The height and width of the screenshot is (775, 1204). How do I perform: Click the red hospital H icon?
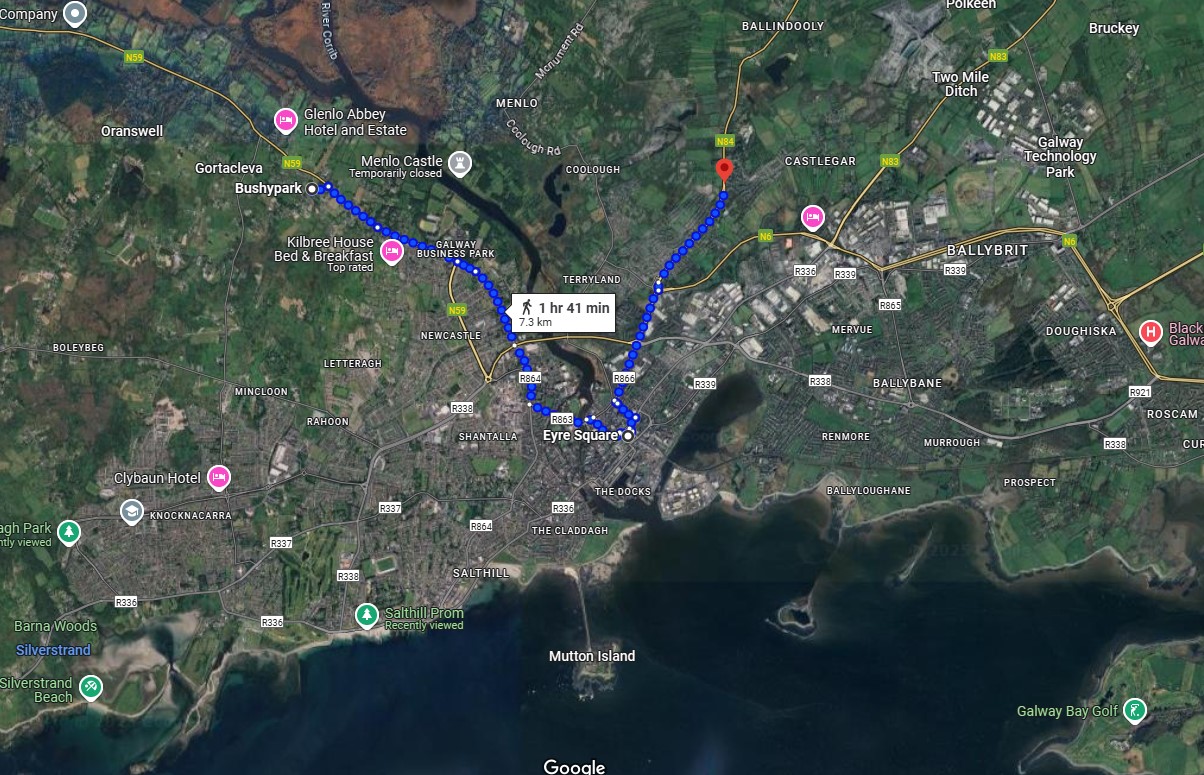click(1151, 332)
